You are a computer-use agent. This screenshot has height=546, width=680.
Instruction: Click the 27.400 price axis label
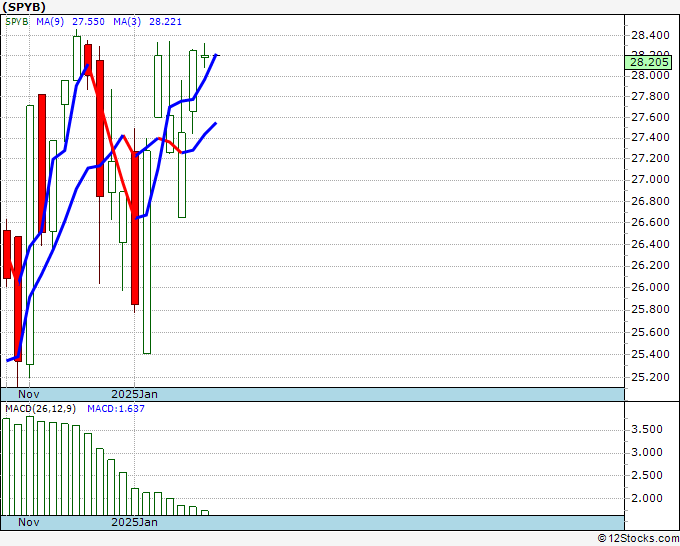pos(650,137)
